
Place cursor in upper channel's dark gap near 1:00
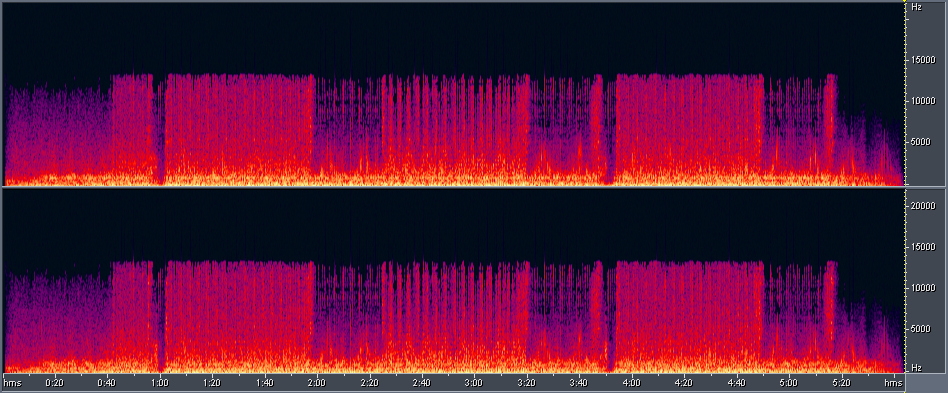(x=160, y=133)
